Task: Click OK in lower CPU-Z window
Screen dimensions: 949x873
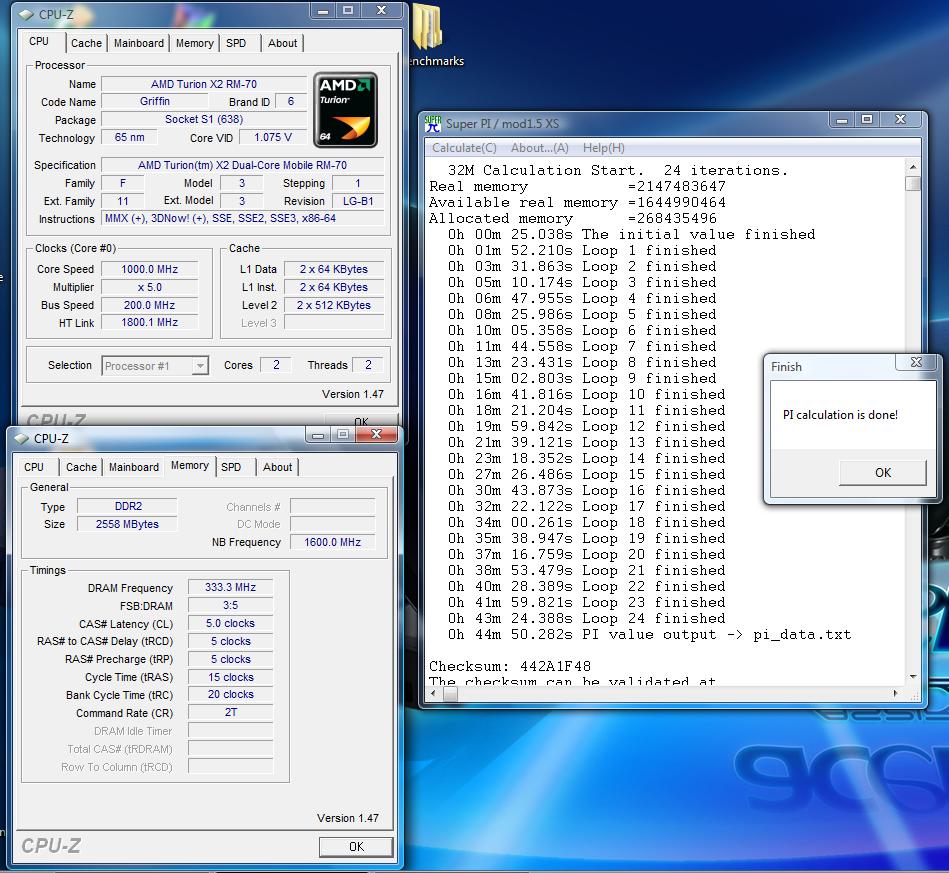Action: tap(356, 846)
